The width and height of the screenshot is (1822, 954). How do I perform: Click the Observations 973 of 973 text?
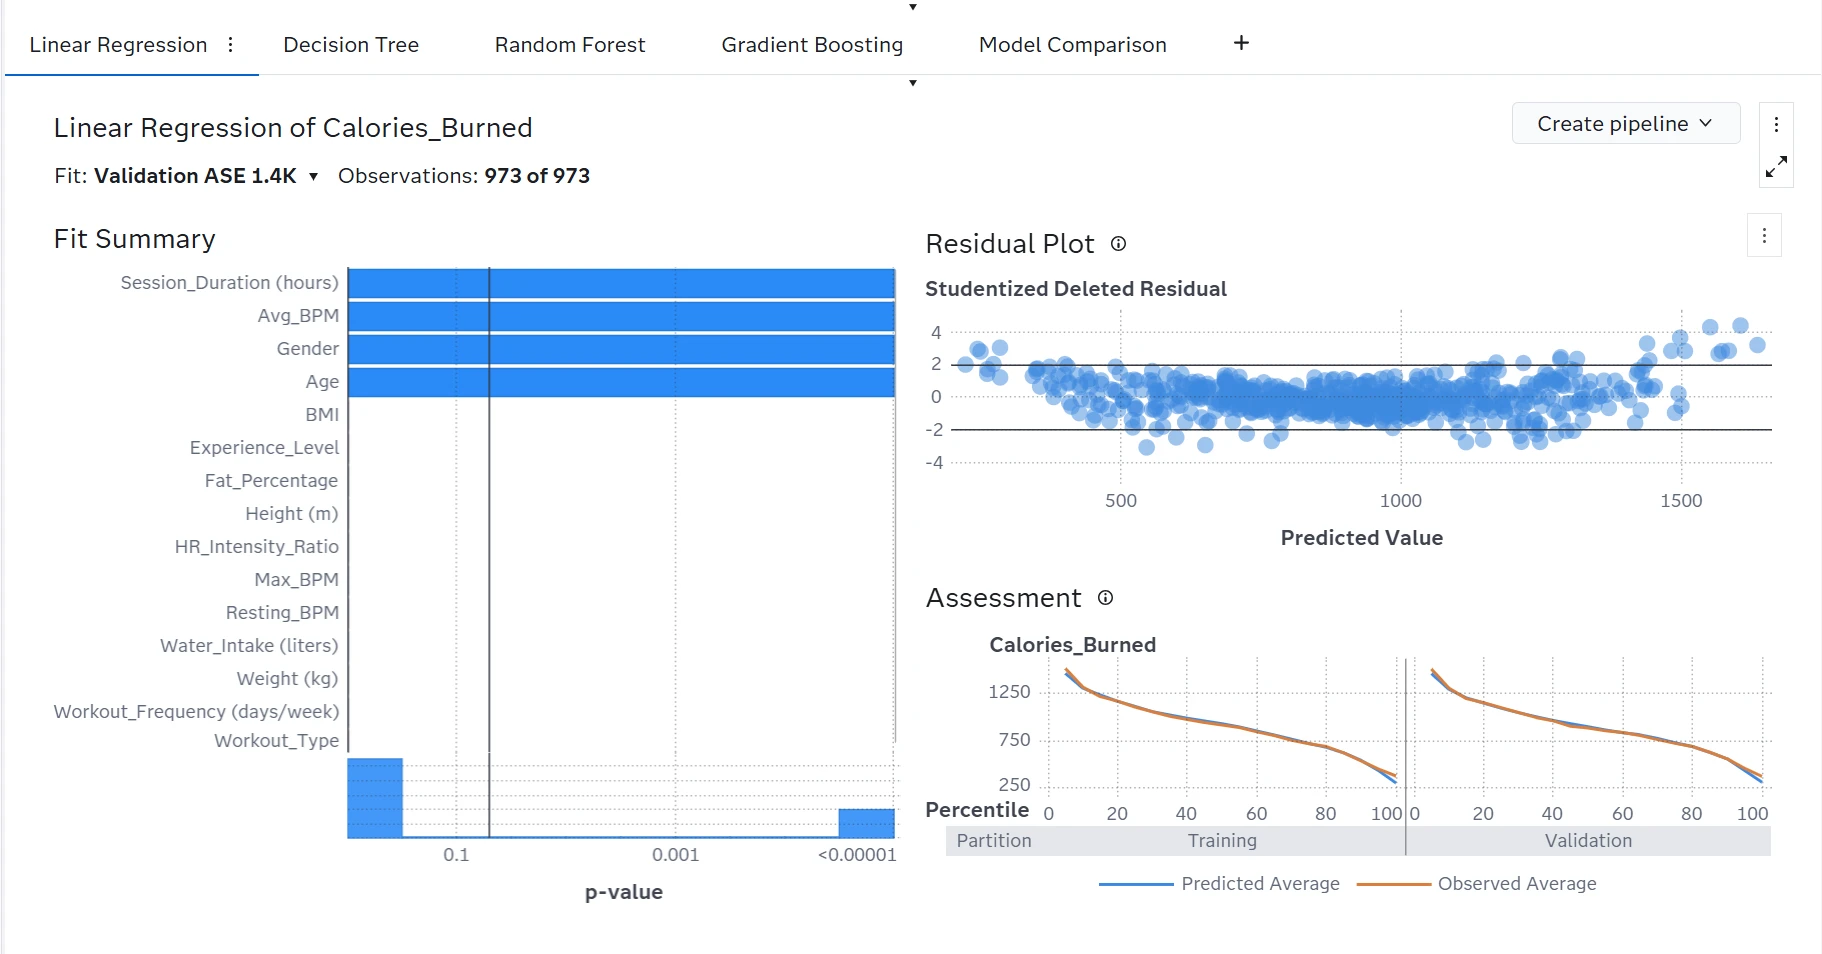[x=464, y=176]
